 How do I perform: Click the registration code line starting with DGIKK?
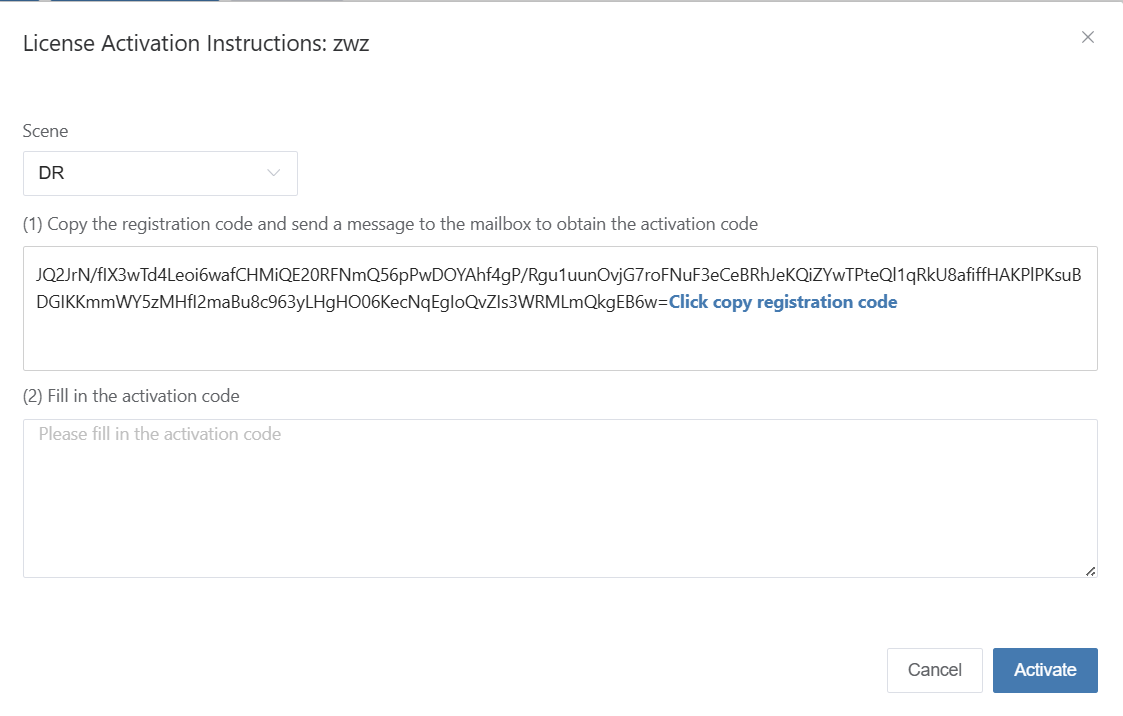352,302
